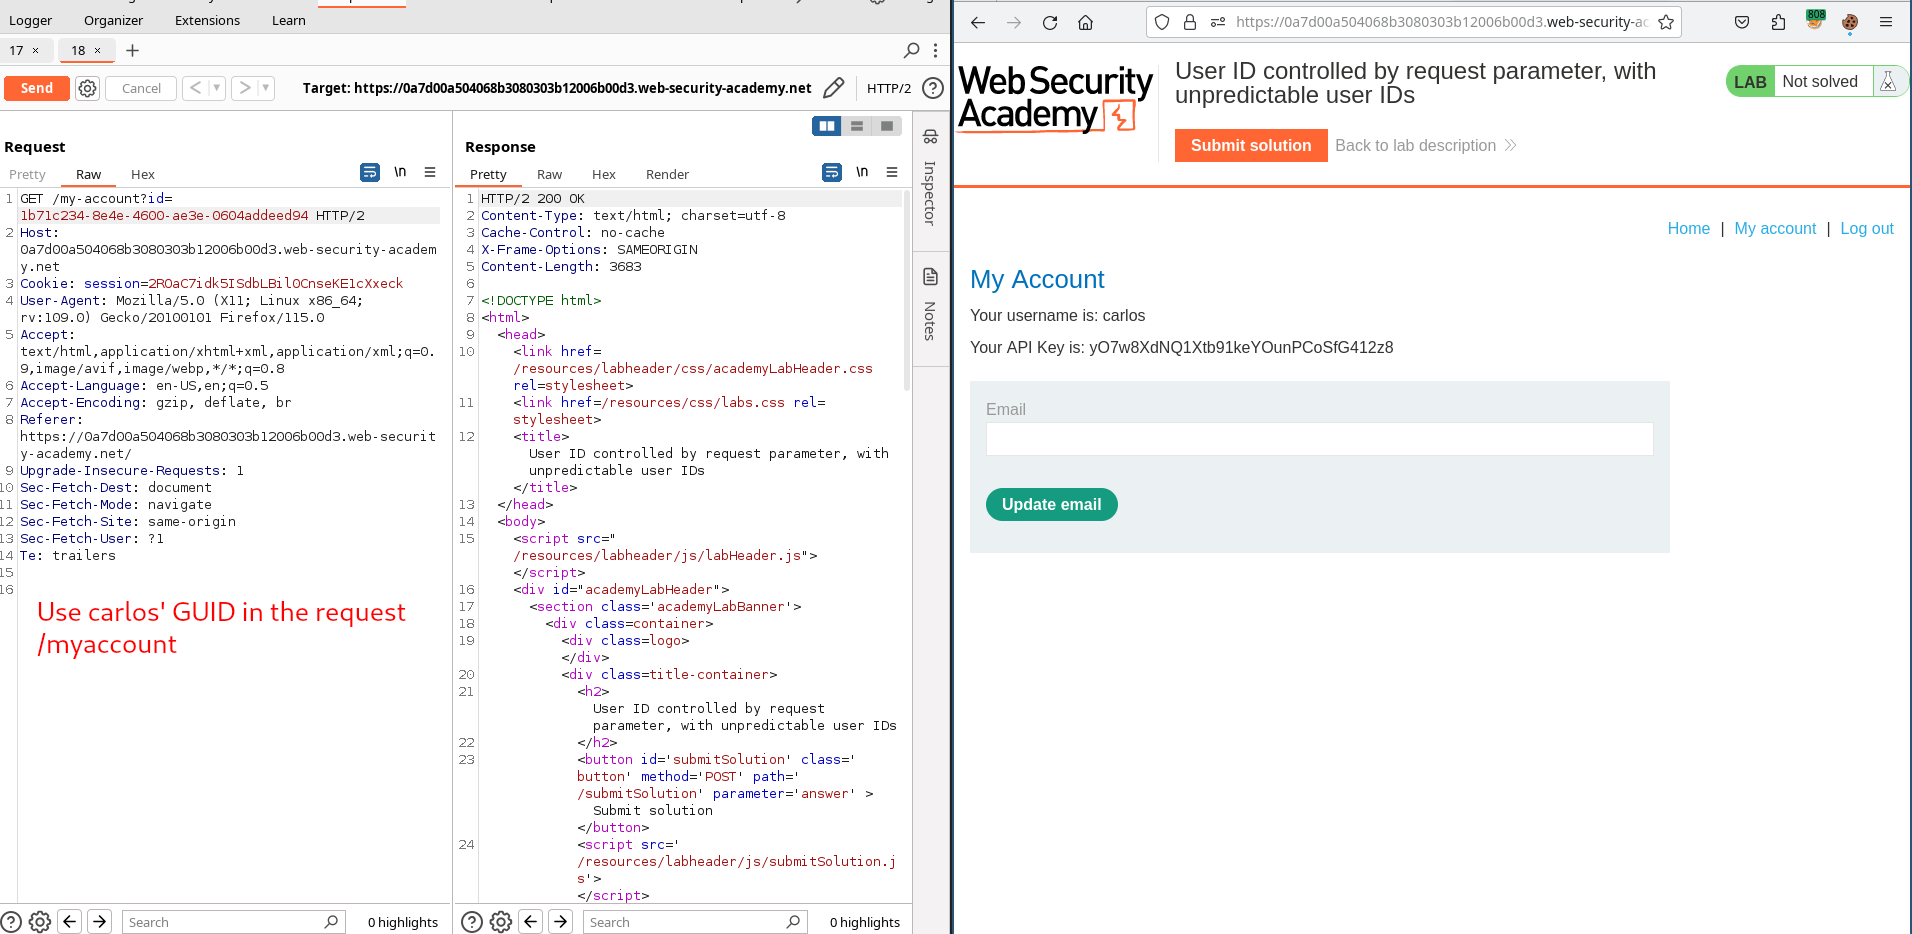Image resolution: width=1912 pixels, height=934 pixels.
Task: Reload page in Firefox
Action: click(1050, 22)
